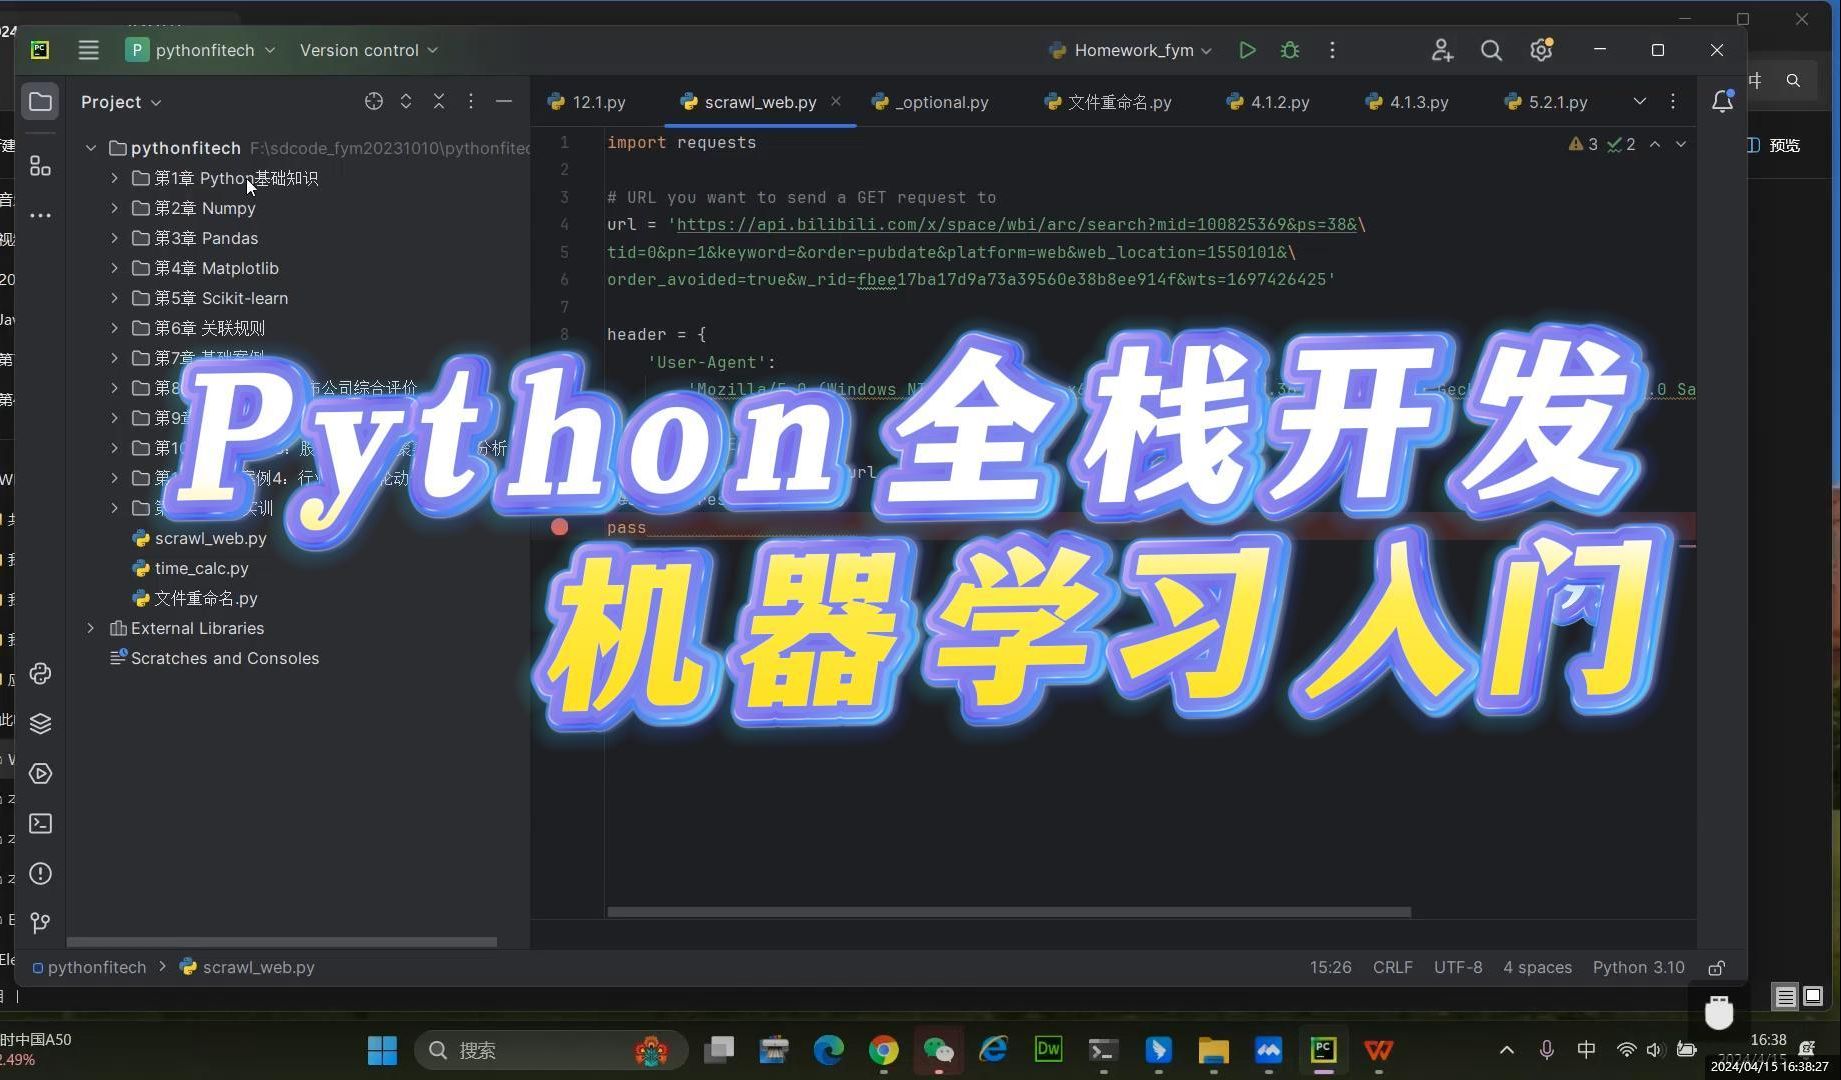Viewport: 1841px width, 1080px height.
Task: Switch to 文件重命名.py tab
Action: [1107, 102]
